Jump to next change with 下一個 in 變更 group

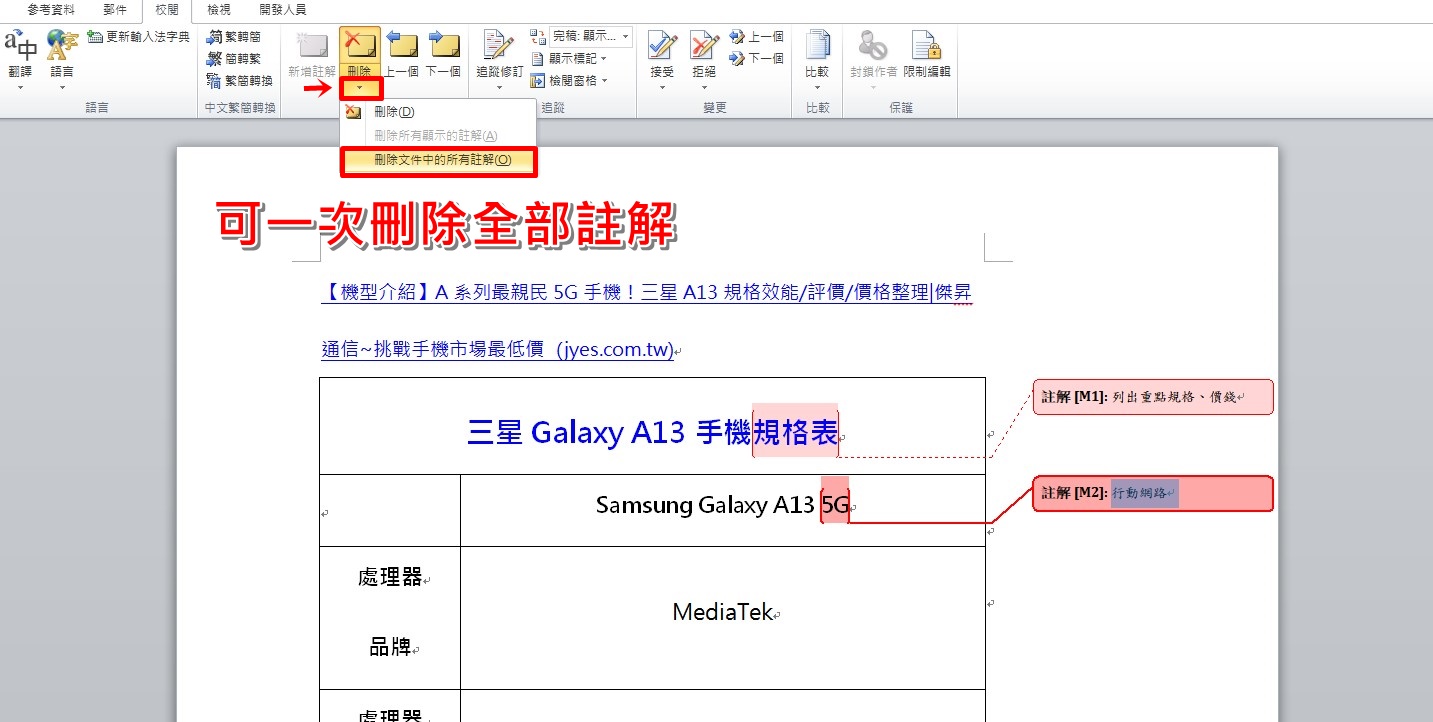pos(757,58)
